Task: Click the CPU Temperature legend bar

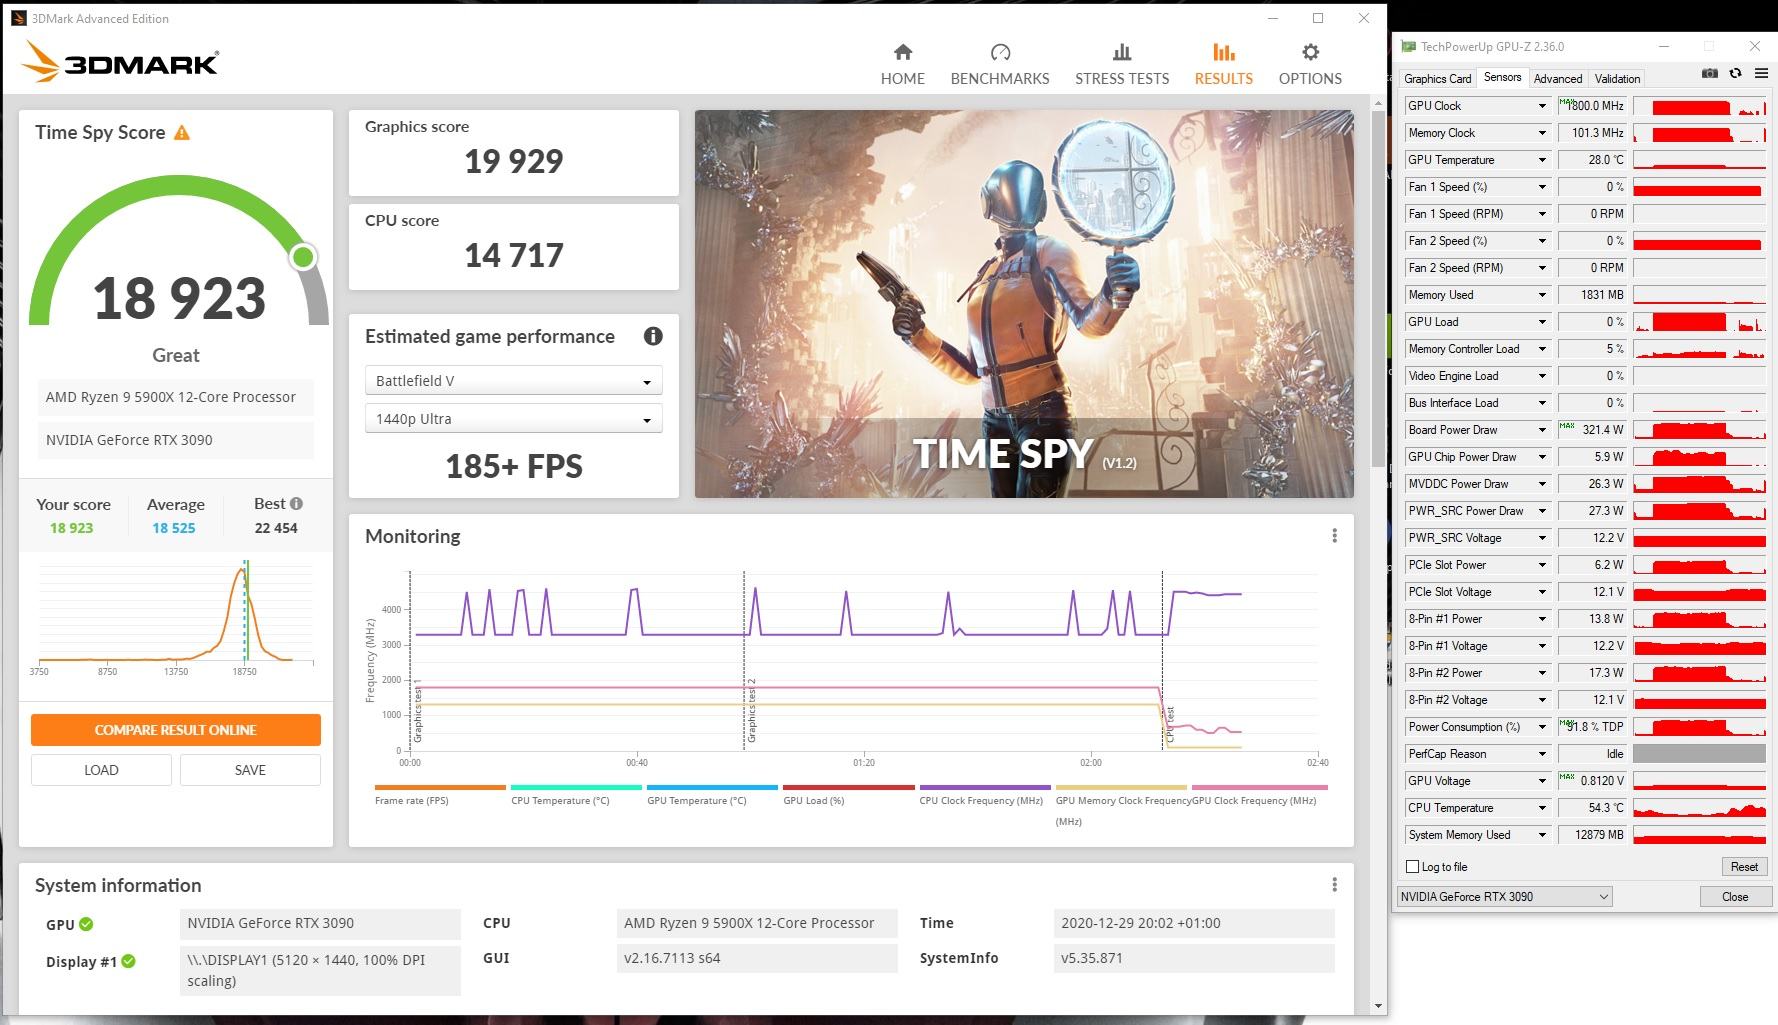Action: (x=576, y=788)
